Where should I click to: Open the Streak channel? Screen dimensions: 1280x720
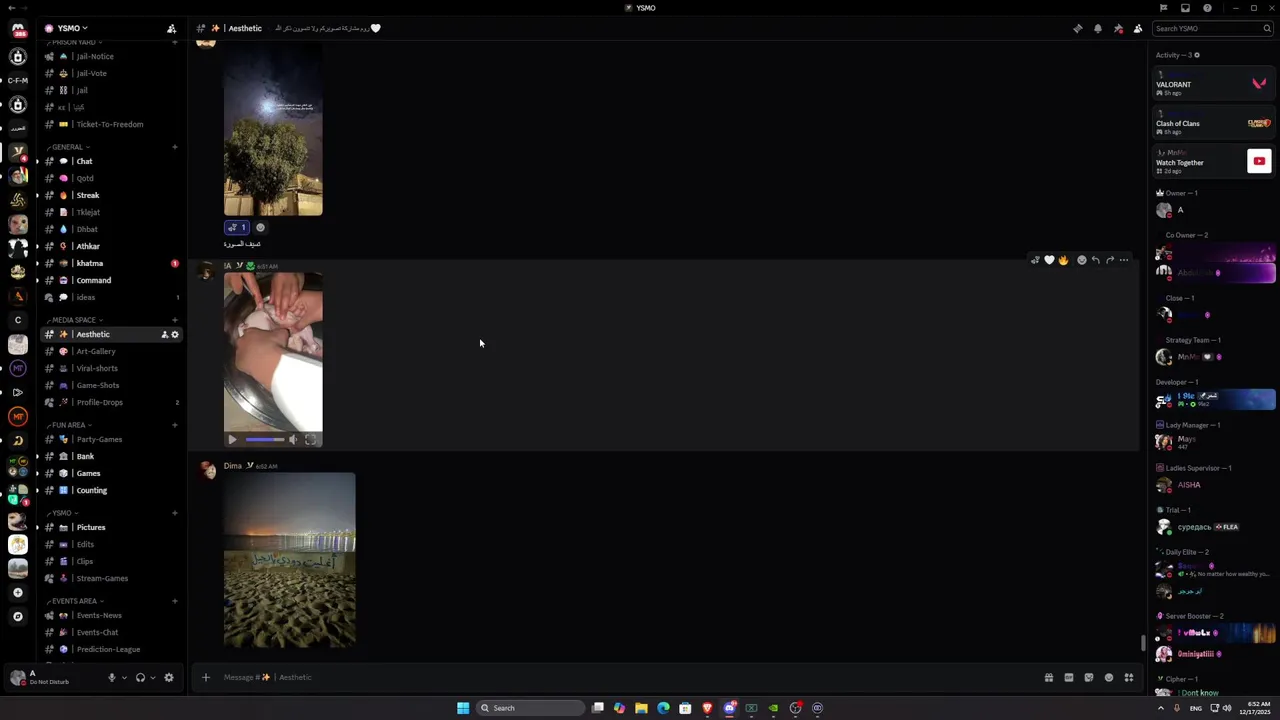coord(112,195)
